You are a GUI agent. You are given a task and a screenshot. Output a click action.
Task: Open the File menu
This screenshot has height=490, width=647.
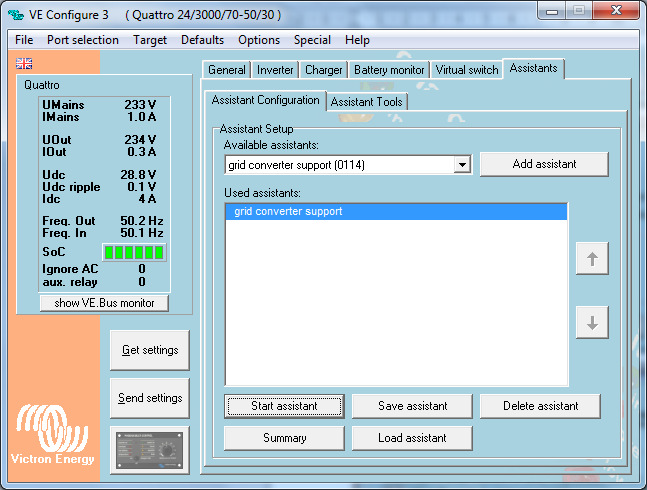click(24, 40)
